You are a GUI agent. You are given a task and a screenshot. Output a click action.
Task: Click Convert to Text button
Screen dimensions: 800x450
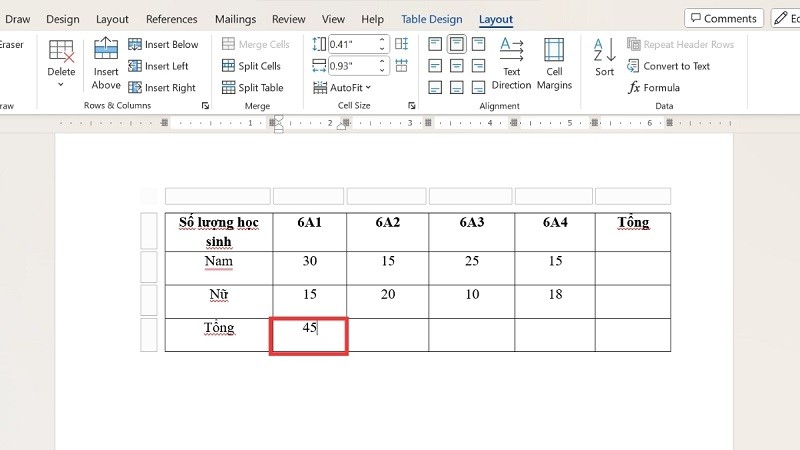click(669, 66)
